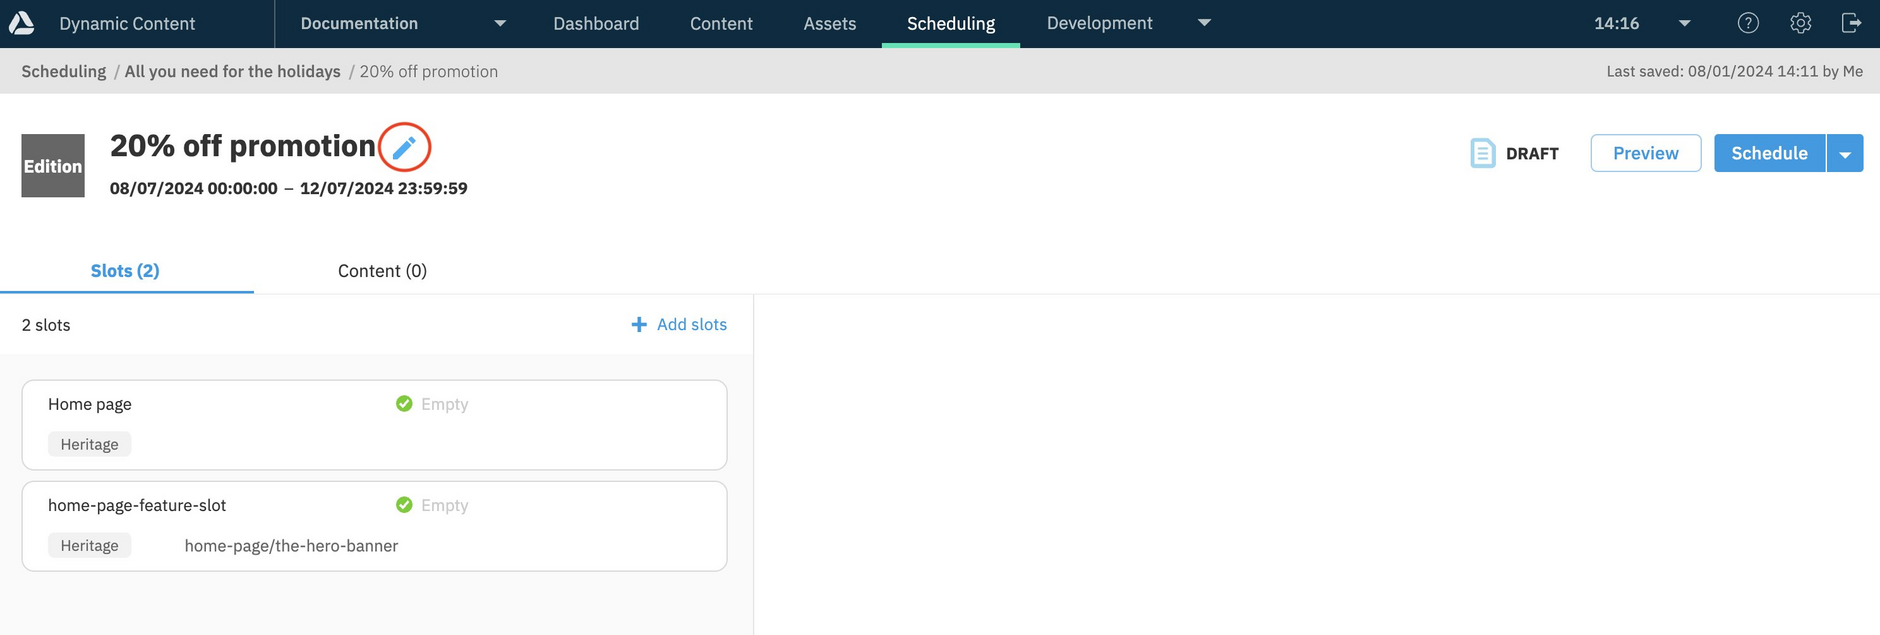Viewport: 1880px width, 635px height.
Task: Click the draft document status icon
Action: pos(1483,153)
